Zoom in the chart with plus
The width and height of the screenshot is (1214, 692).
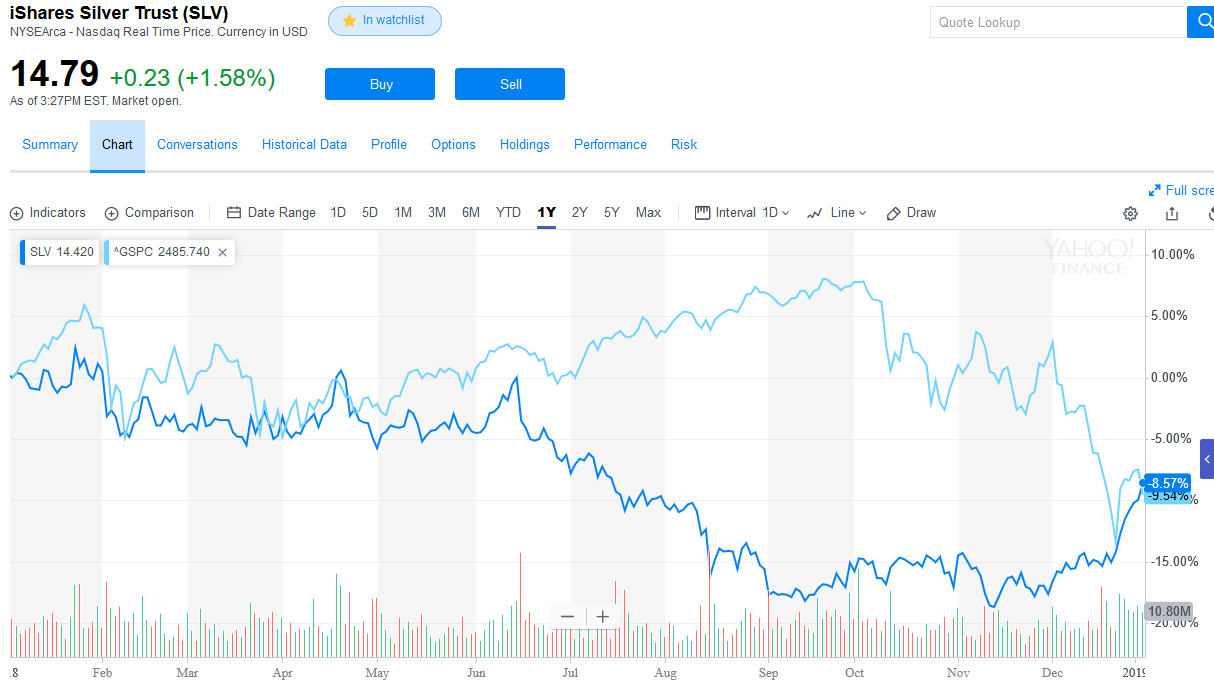[x=602, y=617]
